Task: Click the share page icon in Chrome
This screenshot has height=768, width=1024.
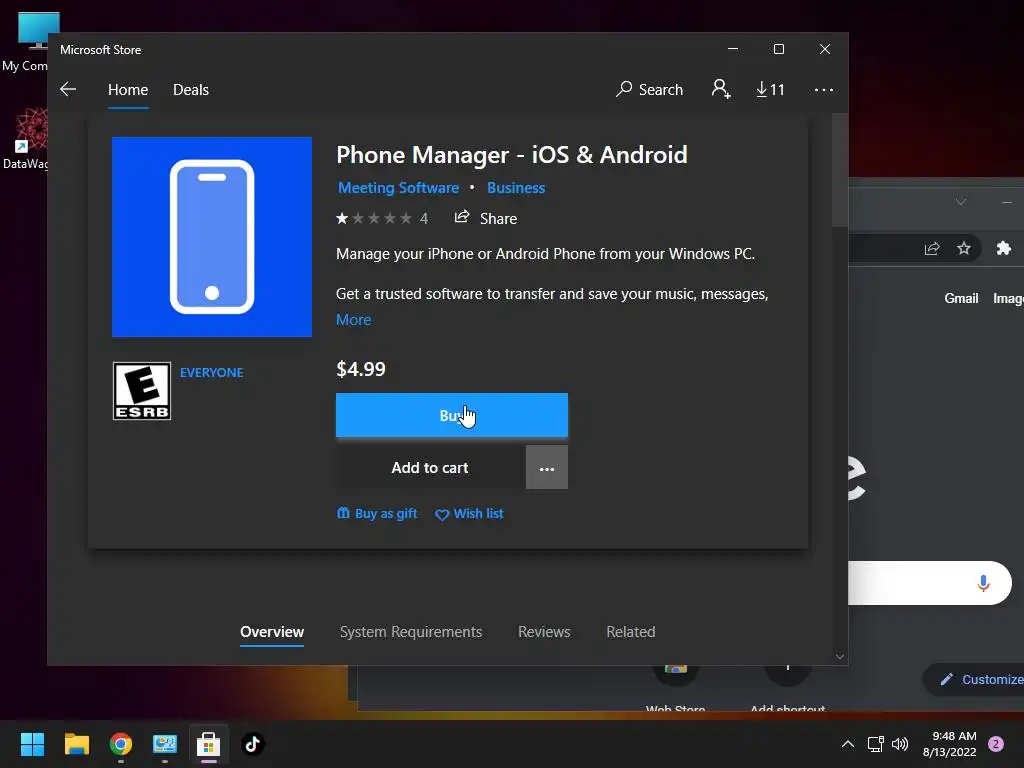Action: click(x=932, y=249)
